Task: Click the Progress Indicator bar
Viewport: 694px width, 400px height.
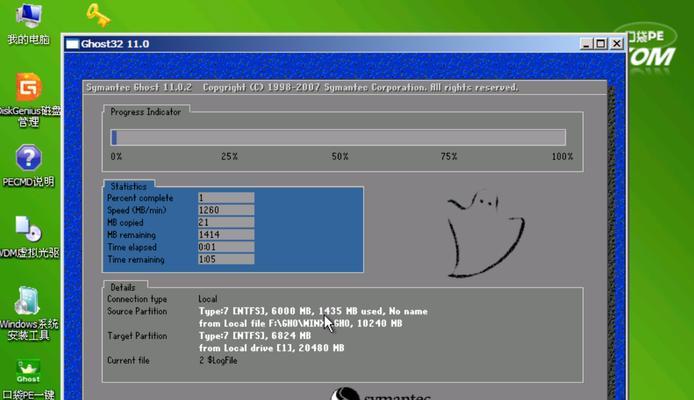Action: [338, 137]
